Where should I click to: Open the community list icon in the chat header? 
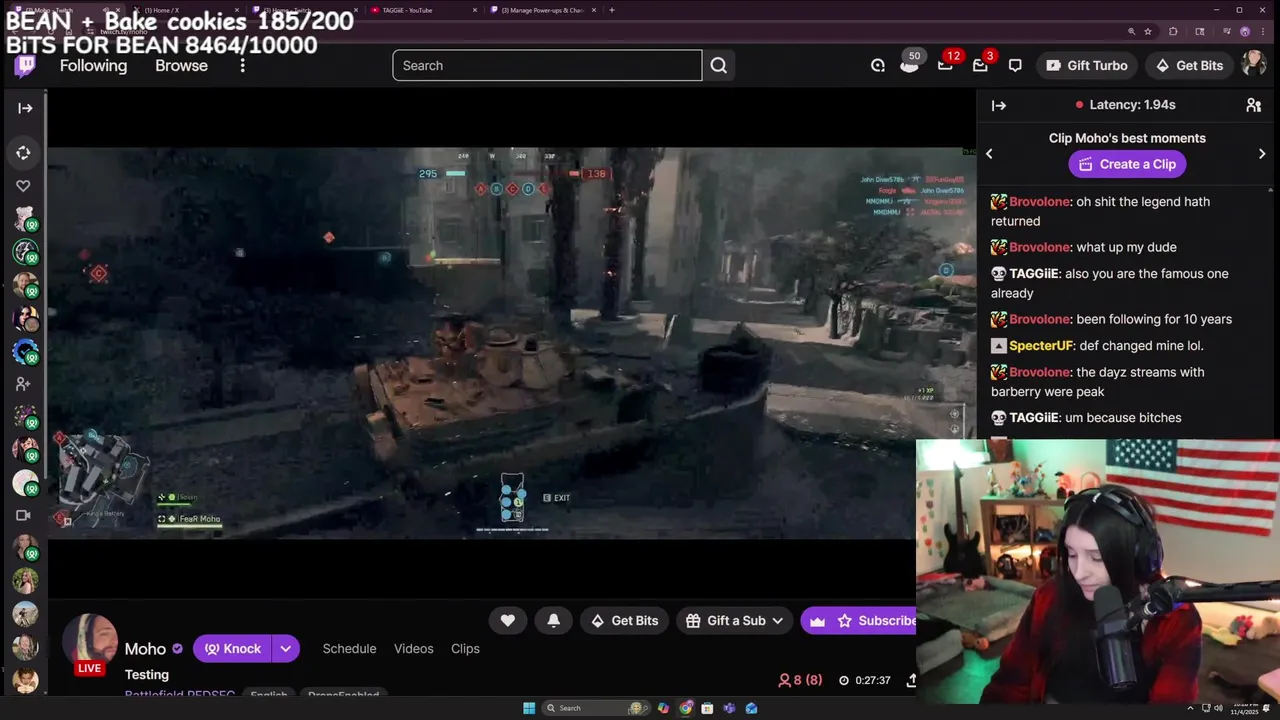(x=1254, y=105)
